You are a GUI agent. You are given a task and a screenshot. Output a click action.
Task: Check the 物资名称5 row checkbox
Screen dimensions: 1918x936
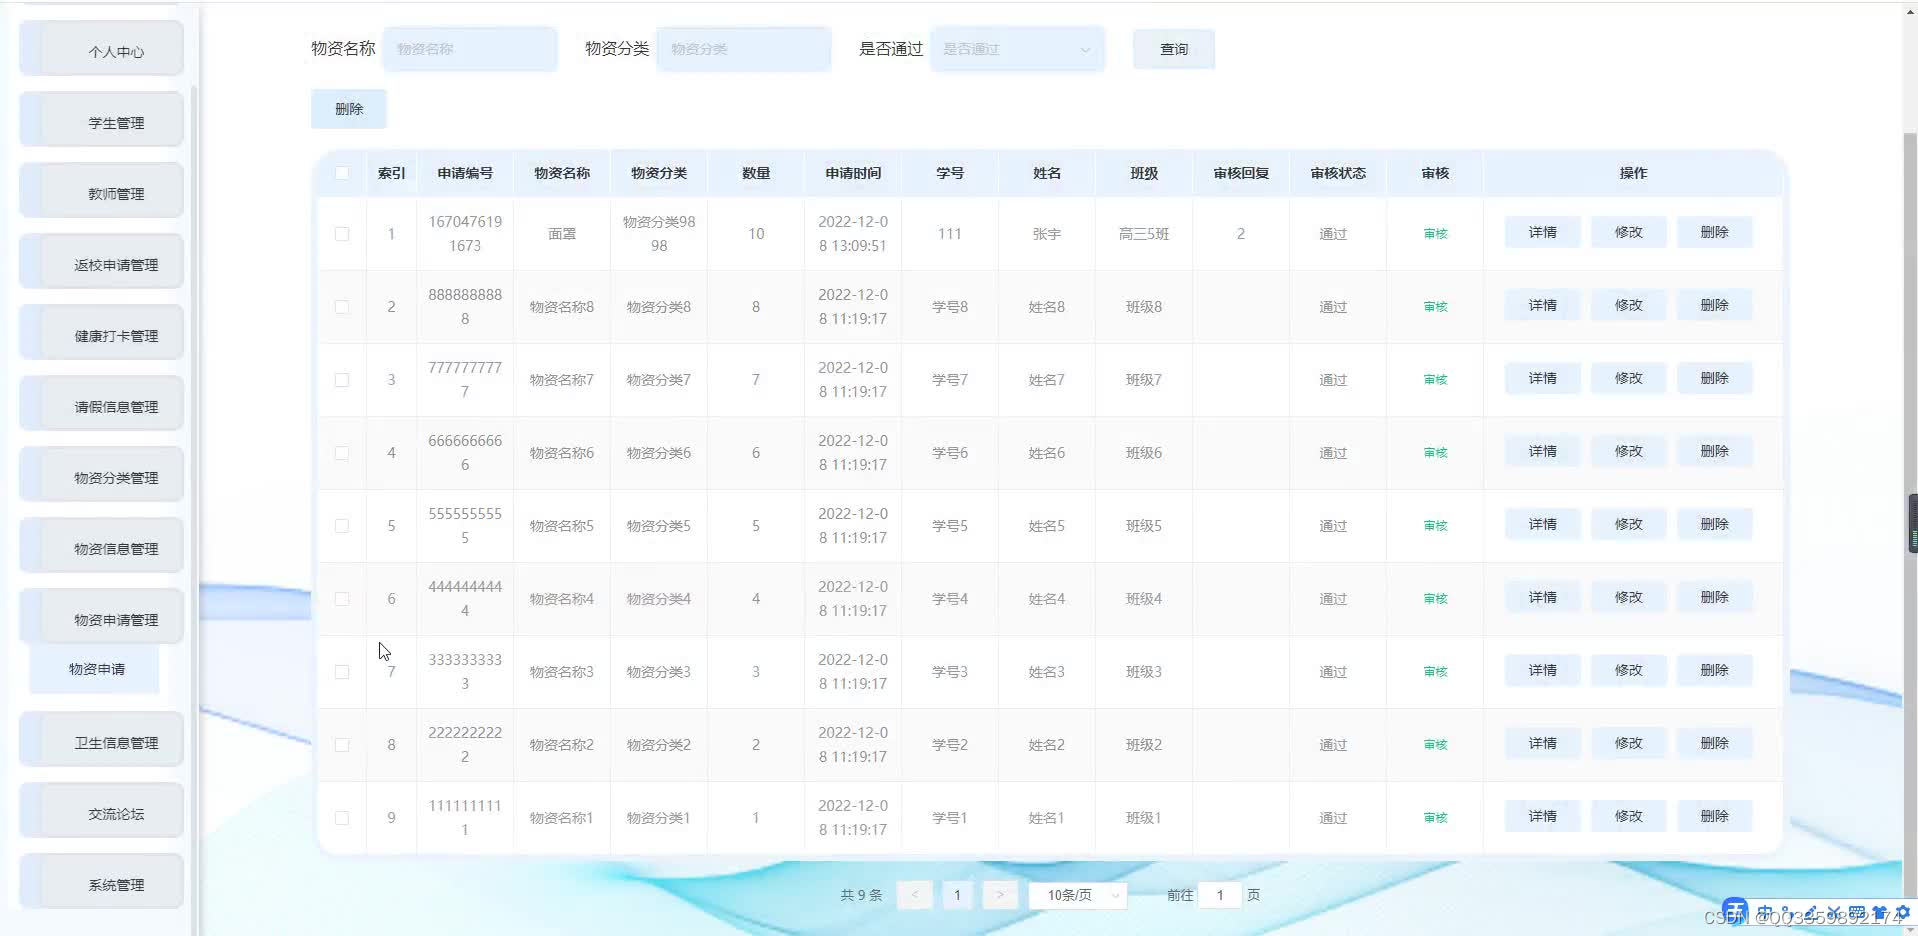pos(342,526)
